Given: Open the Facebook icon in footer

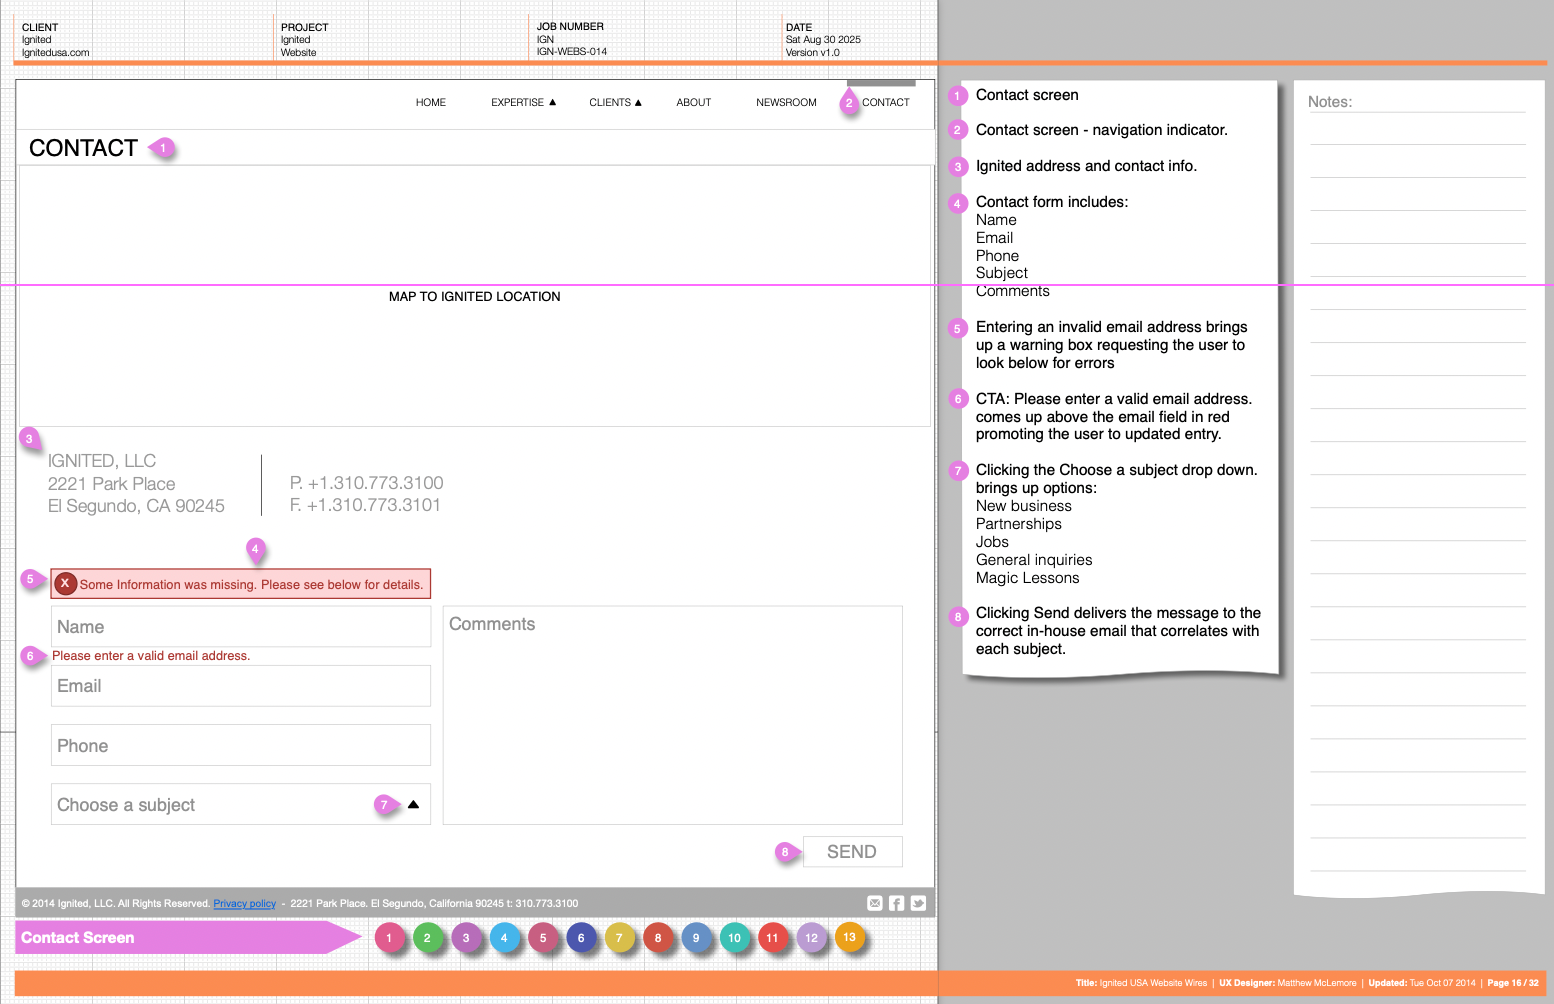Looking at the screenshot, I should [897, 903].
